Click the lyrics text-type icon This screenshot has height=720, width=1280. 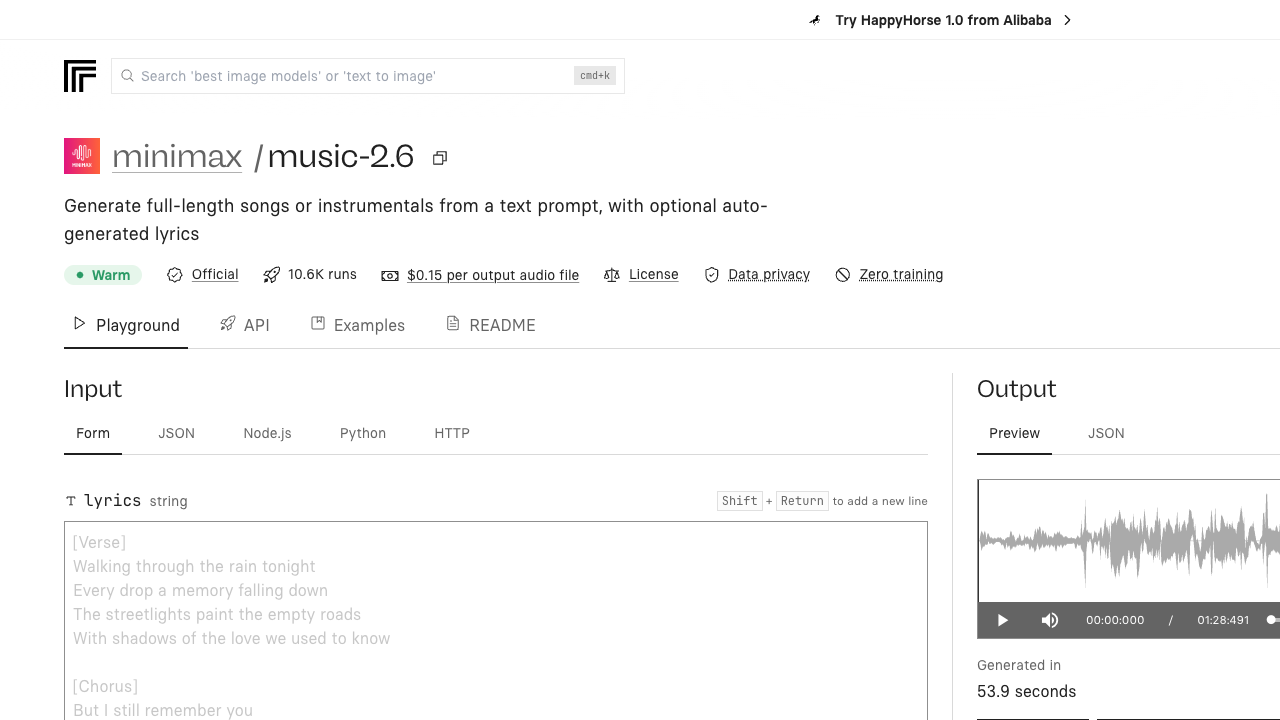[x=71, y=501]
